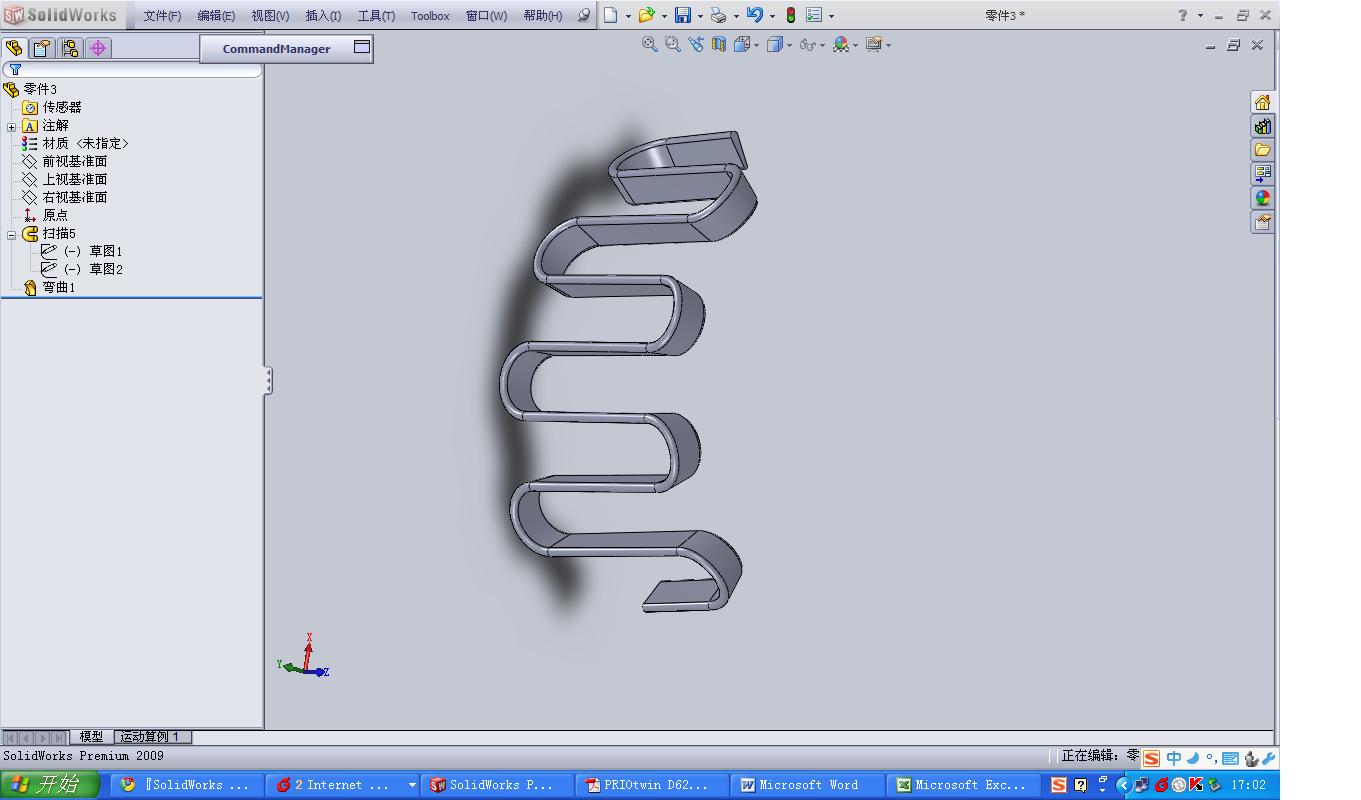Open the View Orientation dropdown arrow
1361x800 pixels.
coord(757,45)
